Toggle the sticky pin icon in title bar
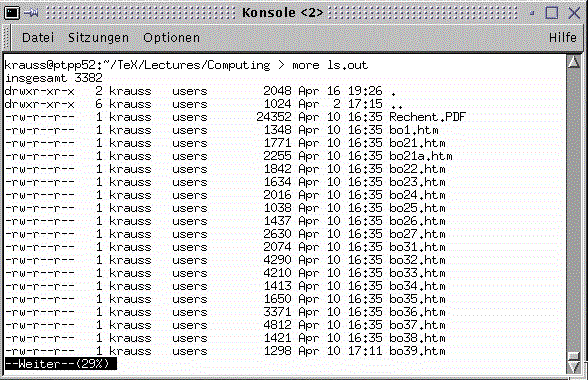588x380 pixels. pyautogui.click(x=32, y=12)
